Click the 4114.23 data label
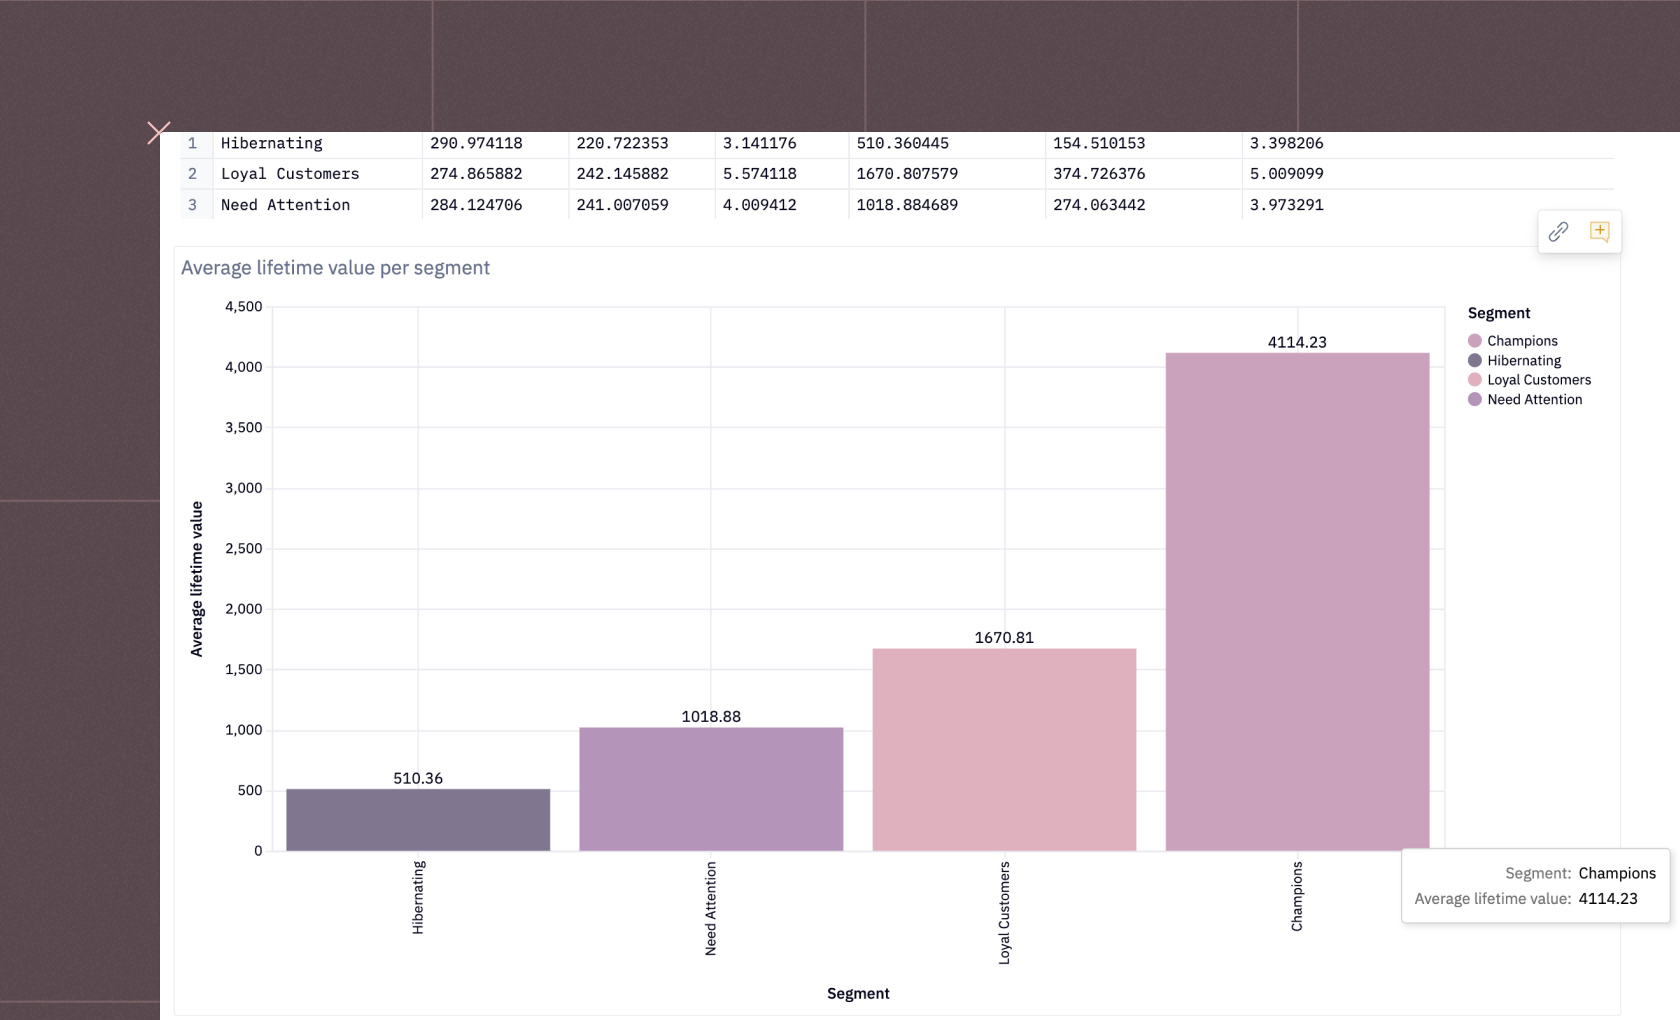This screenshot has height=1020, width=1680. tap(1296, 341)
